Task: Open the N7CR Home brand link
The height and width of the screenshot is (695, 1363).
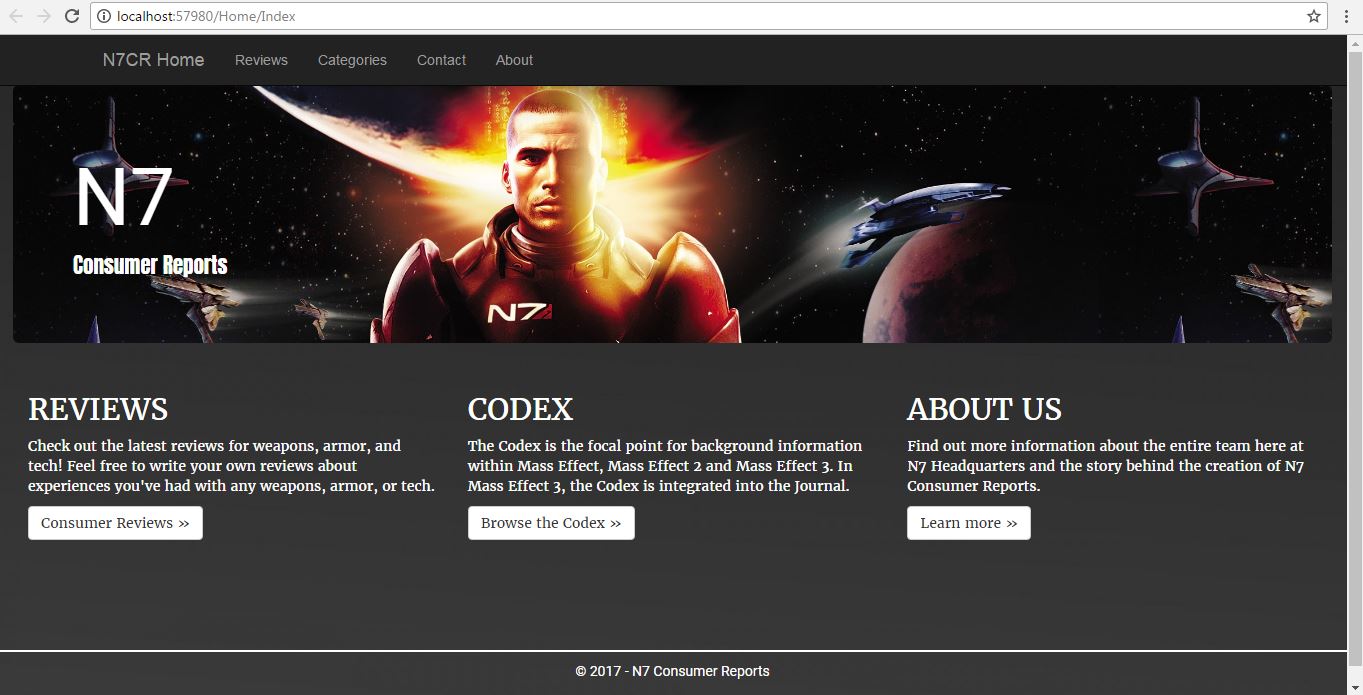Action: [x=153, y=60]
